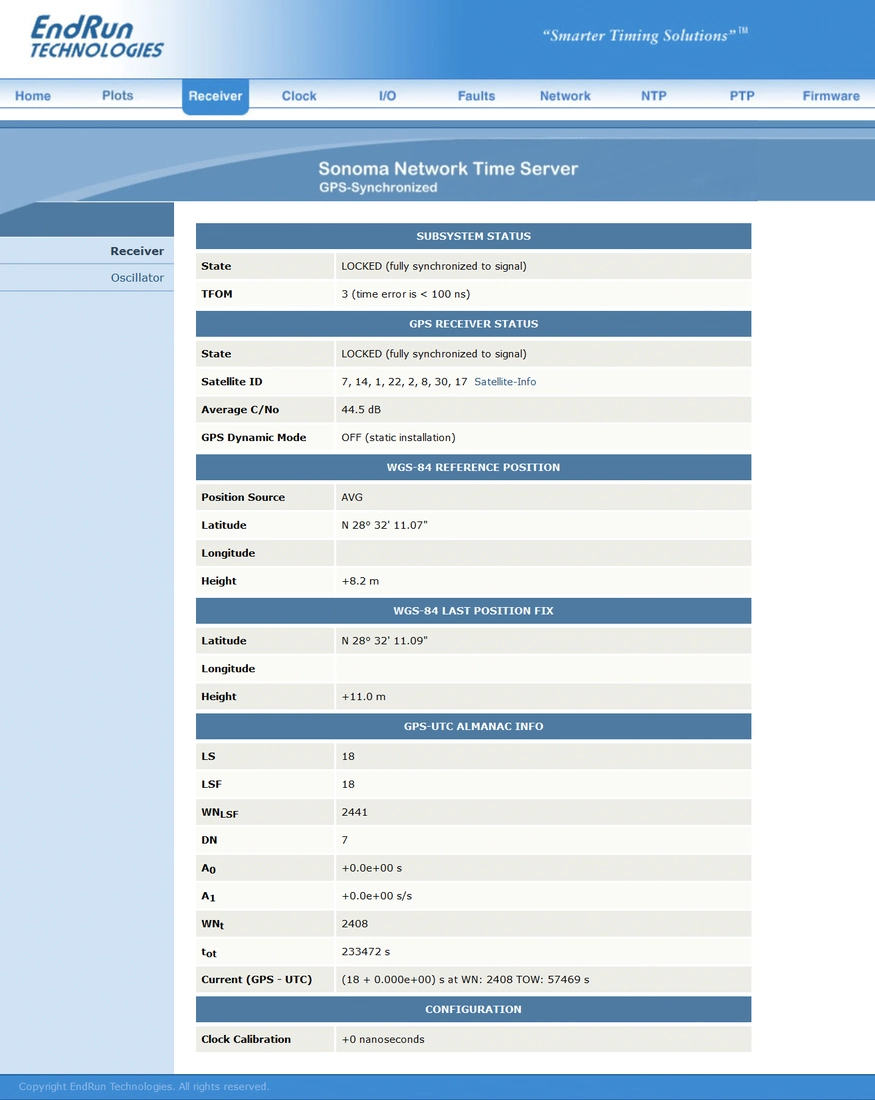The width and height of the screenshot is (875, 1100).
Task: Click the Sonoma Network Time Server title
Action: click(448, 169)
